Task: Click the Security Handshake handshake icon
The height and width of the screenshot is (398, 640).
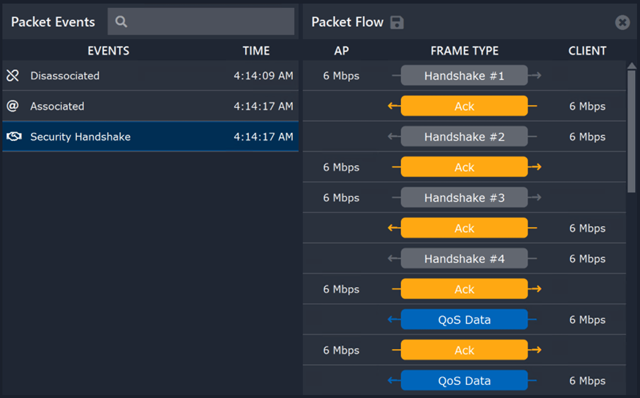Action: coord(14,136)
